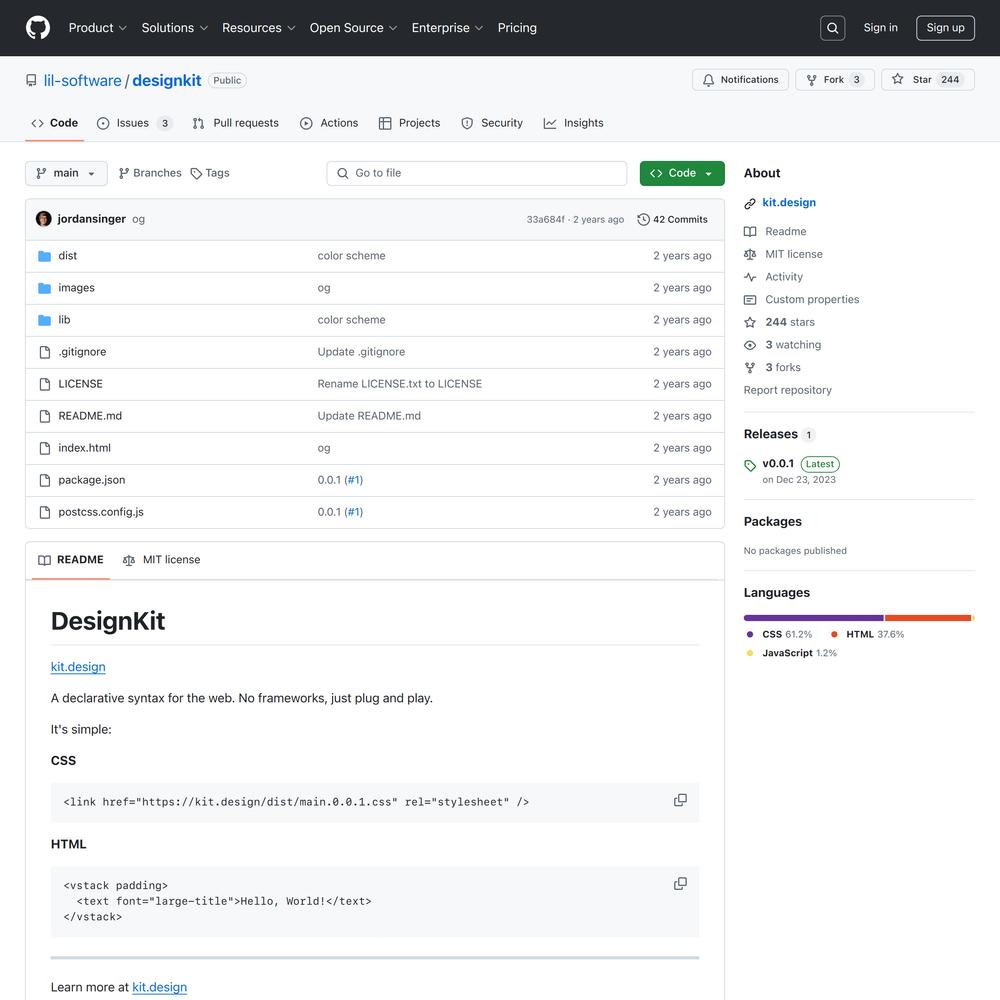Click the README.md file icon

[x=45, y=416]
